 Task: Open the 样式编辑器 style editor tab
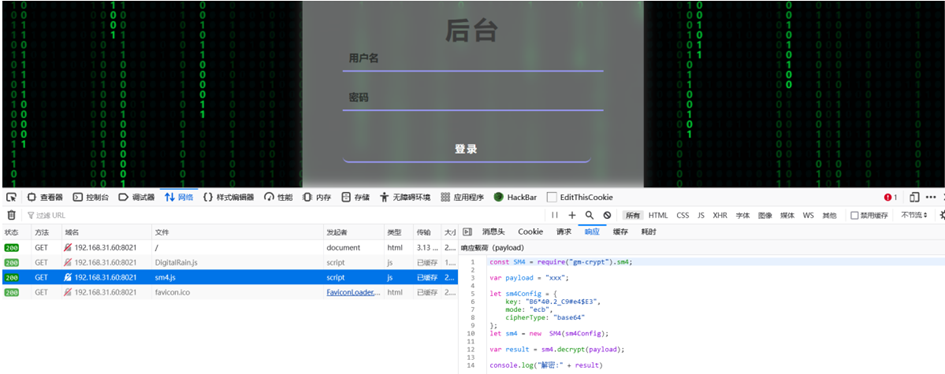tap(228, 197)
